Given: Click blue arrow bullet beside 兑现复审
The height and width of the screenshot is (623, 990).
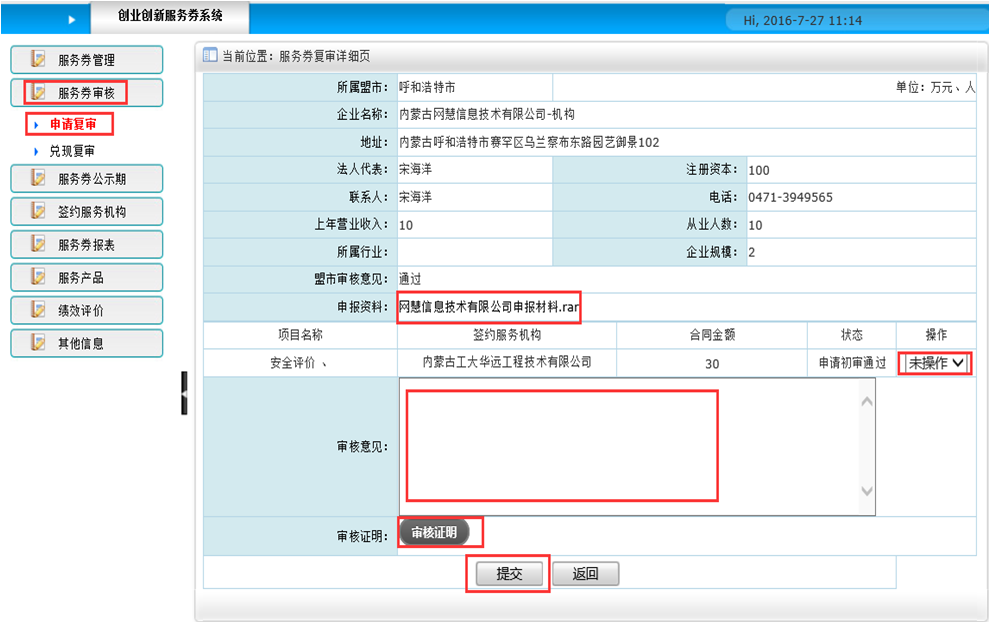Looking at the screenshot, I should coord(36,151).
